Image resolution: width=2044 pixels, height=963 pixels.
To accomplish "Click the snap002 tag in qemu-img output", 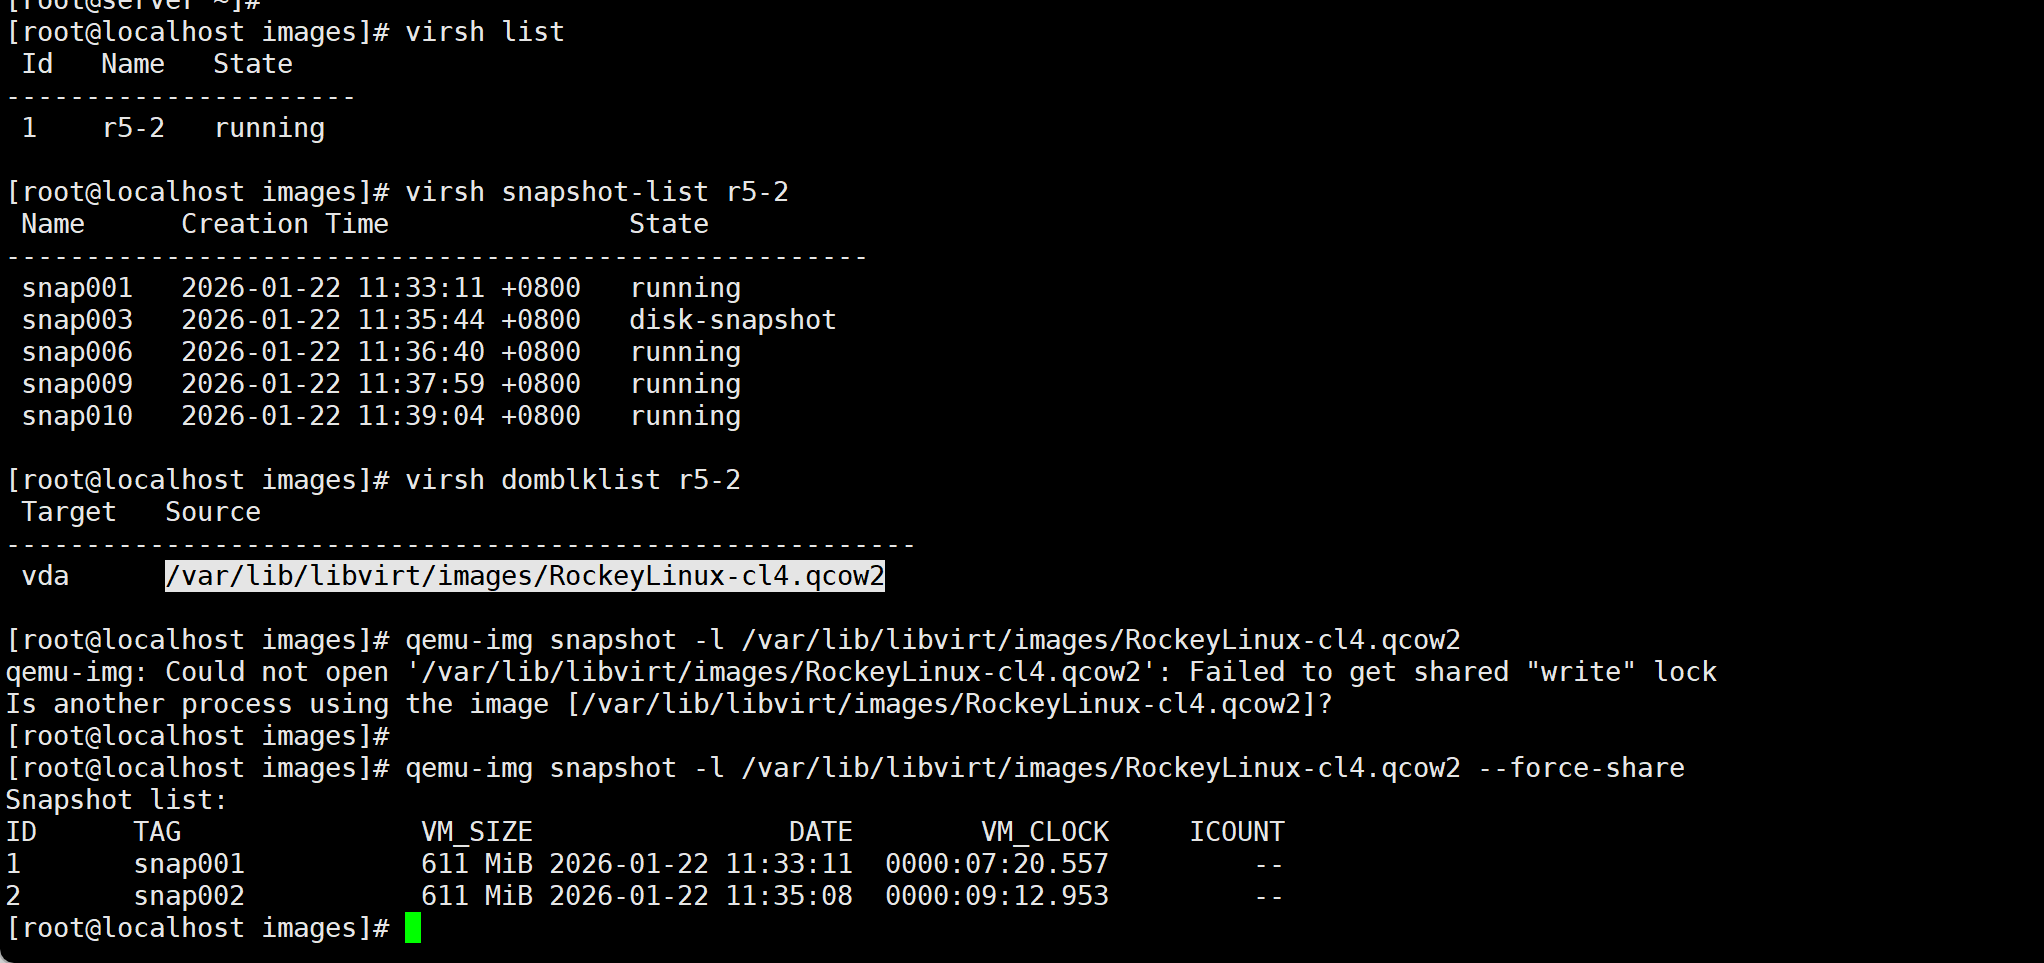I will click(189, 896).
